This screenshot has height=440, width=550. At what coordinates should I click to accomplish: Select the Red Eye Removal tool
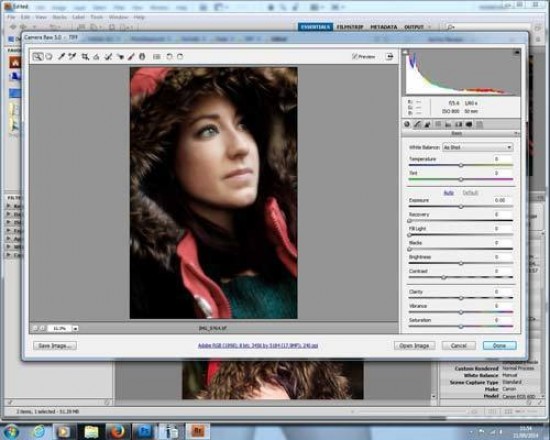[120, 56]
